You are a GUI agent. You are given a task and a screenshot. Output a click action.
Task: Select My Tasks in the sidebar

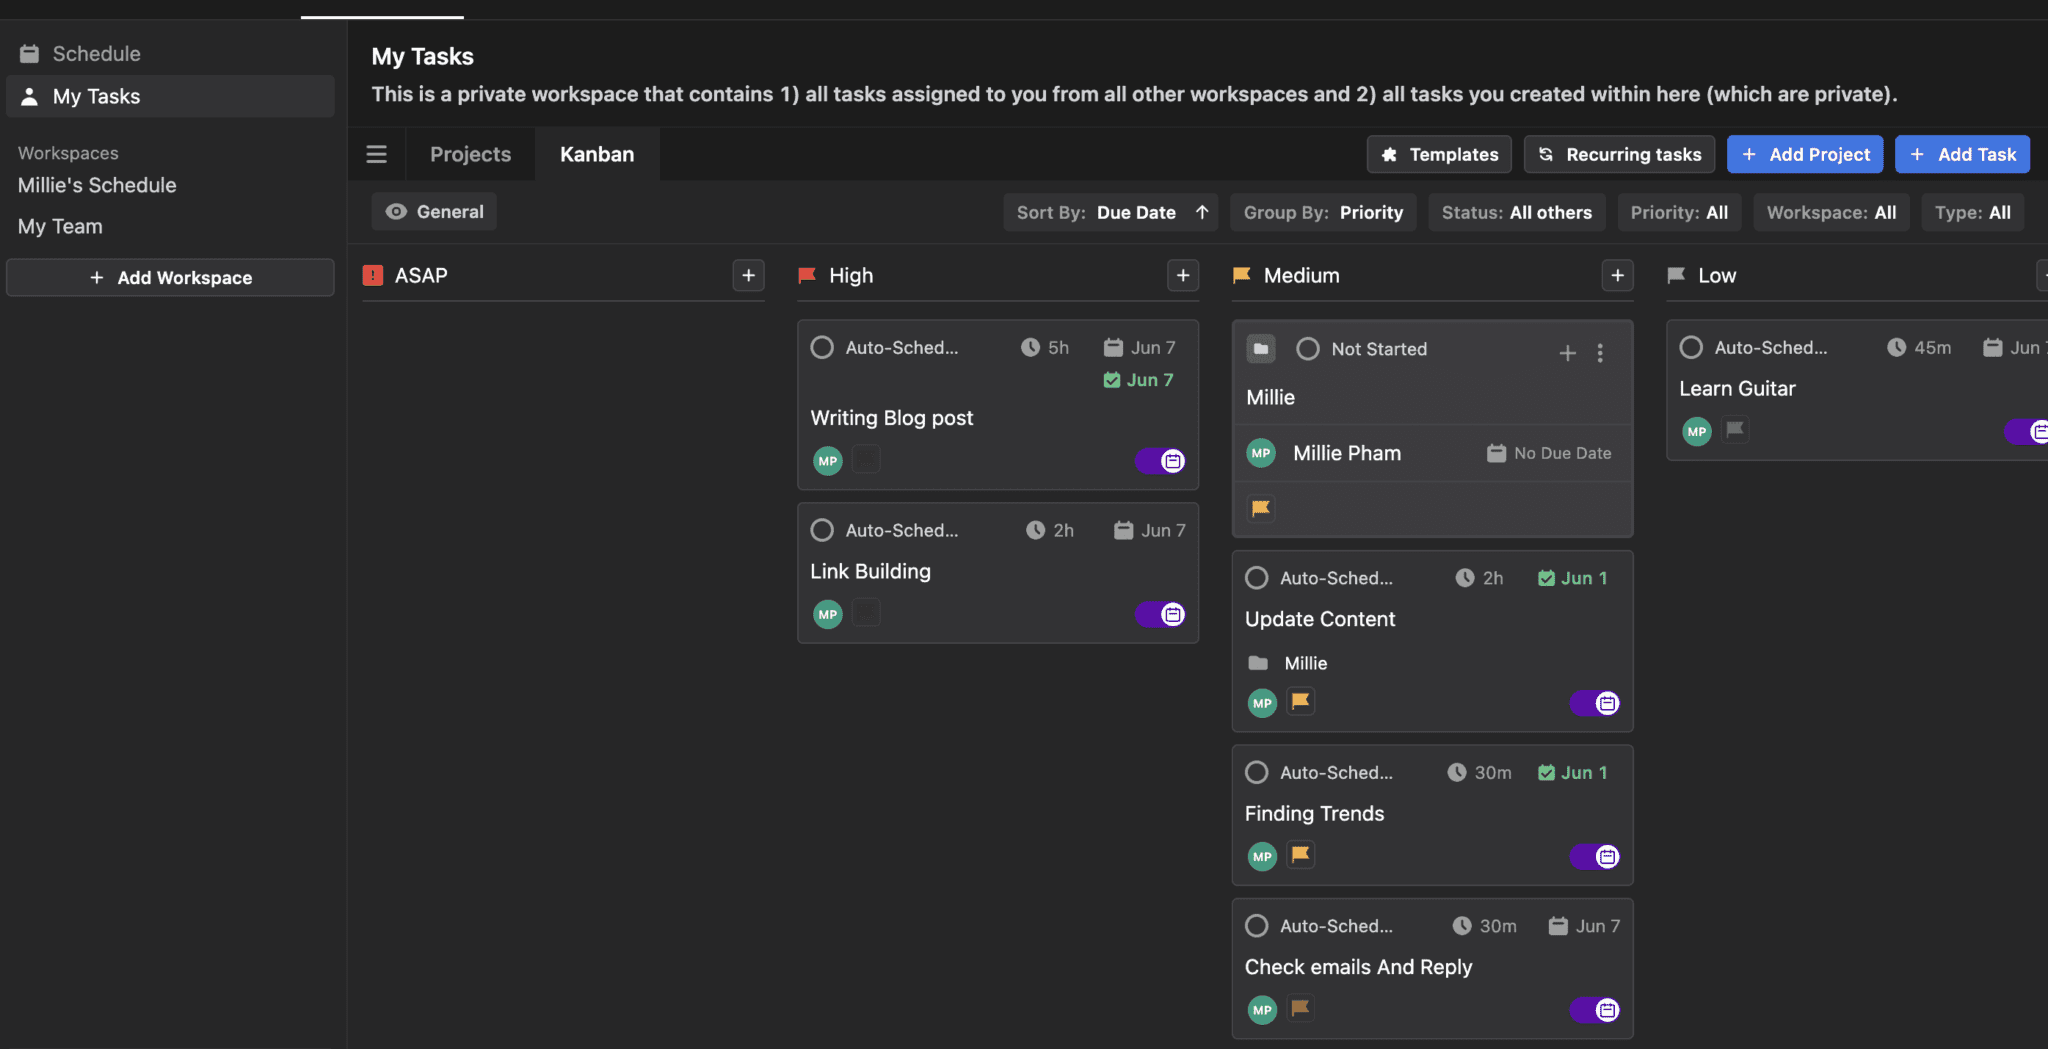pos(97,96)
